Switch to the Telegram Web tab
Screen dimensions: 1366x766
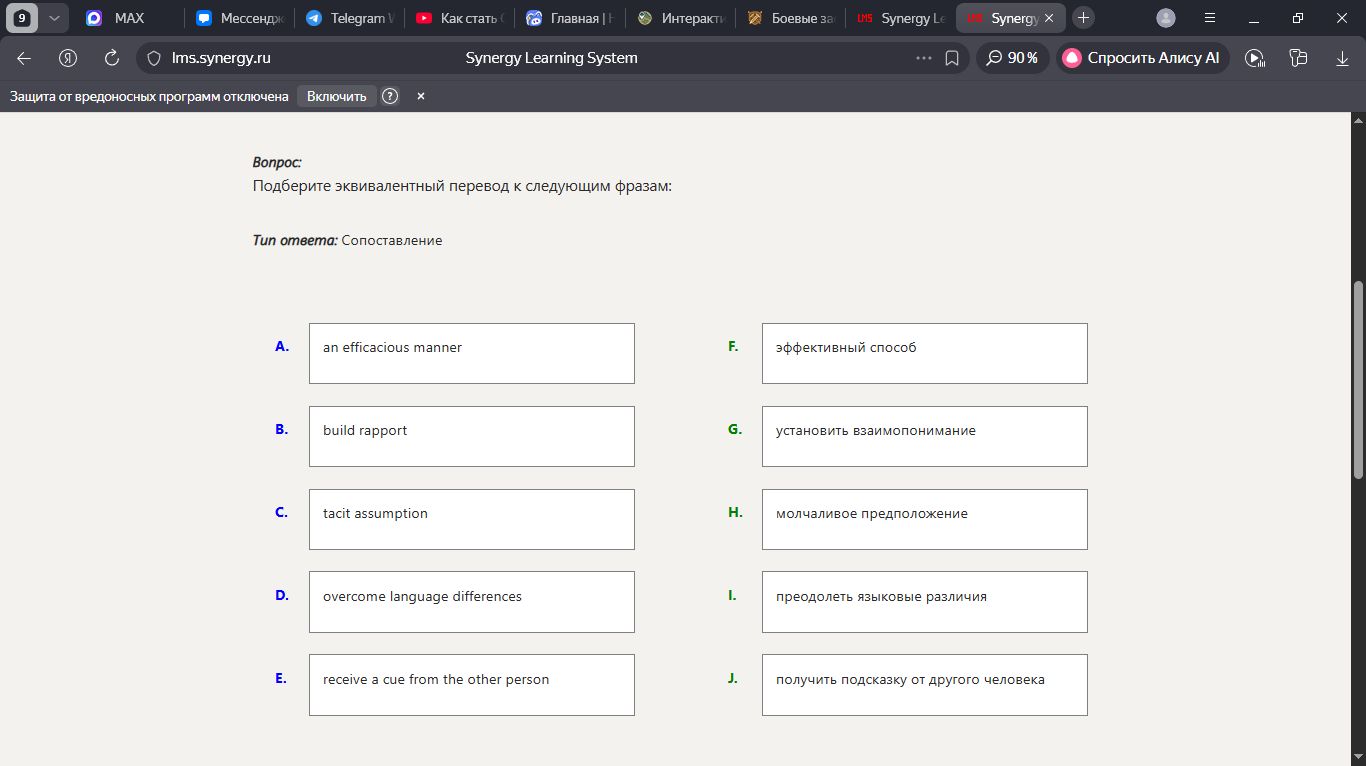[349, 18]
